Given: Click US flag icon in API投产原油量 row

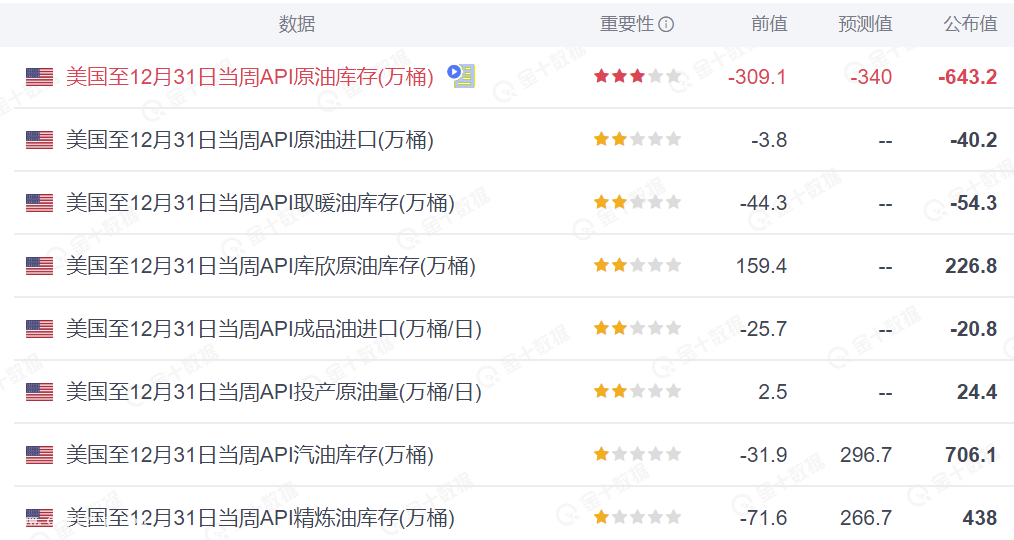Looking at the screenshot, I should pos(39,392).
